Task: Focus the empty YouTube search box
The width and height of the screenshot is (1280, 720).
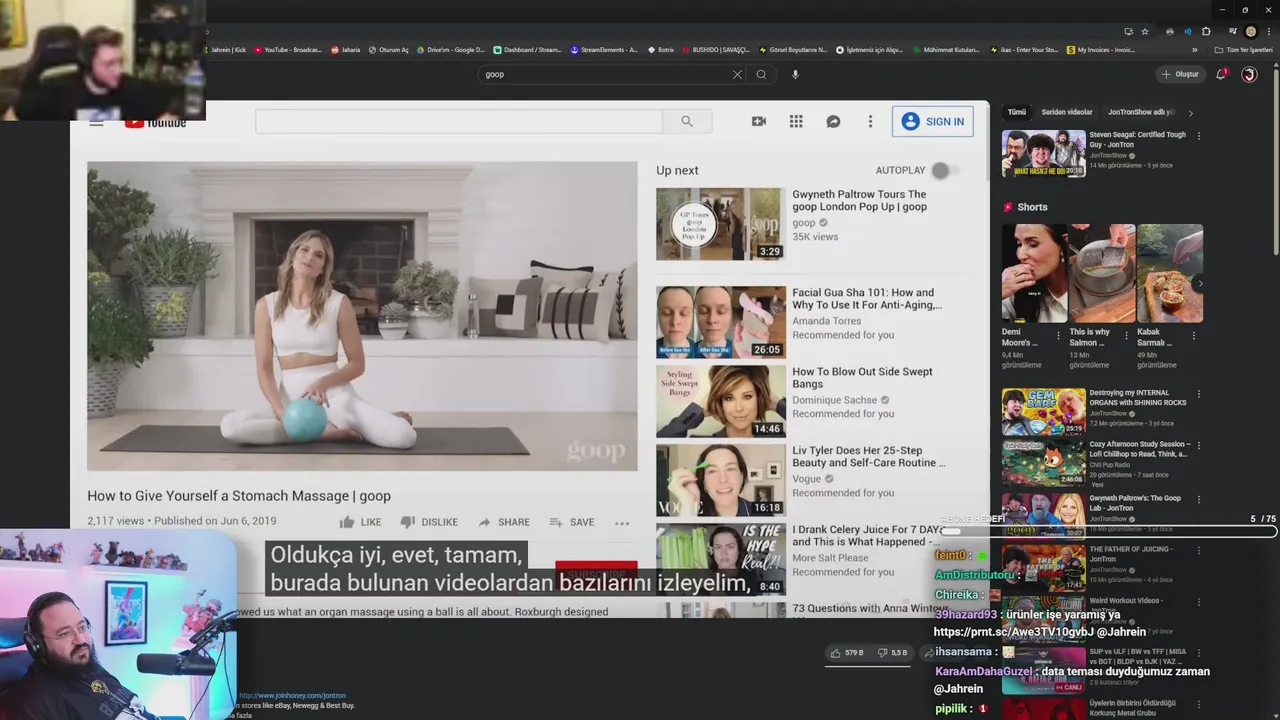Action: tap(458, 121)
